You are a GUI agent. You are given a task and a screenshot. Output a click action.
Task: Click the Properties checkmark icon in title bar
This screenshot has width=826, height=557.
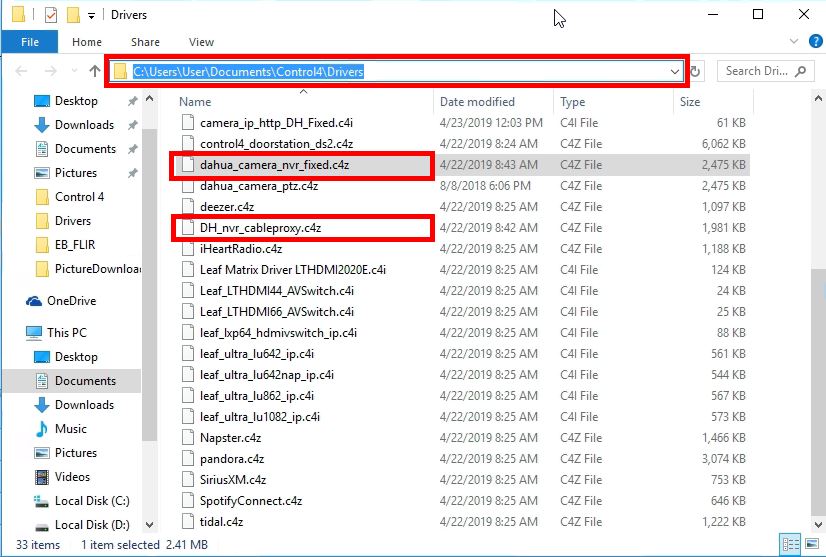pos(51,15)
